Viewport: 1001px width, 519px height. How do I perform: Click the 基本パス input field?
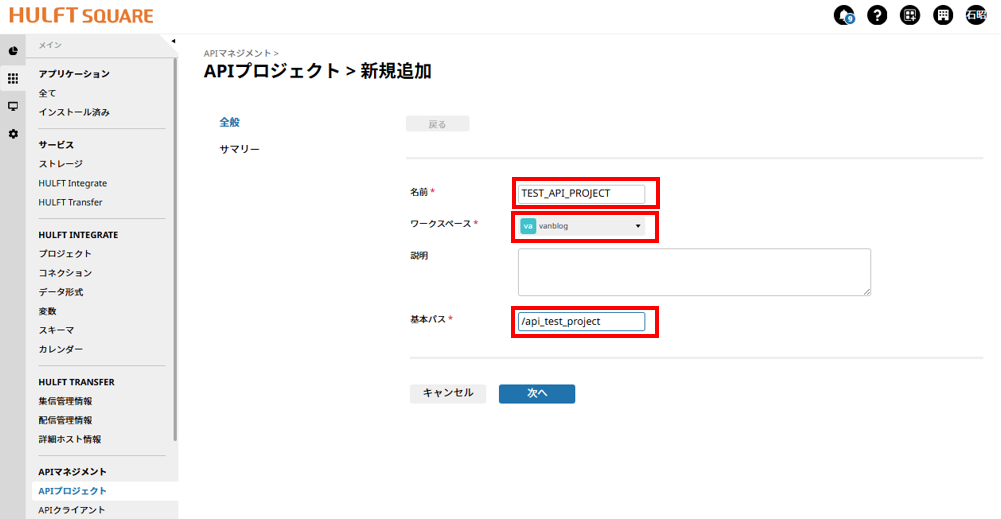[581, 321]
